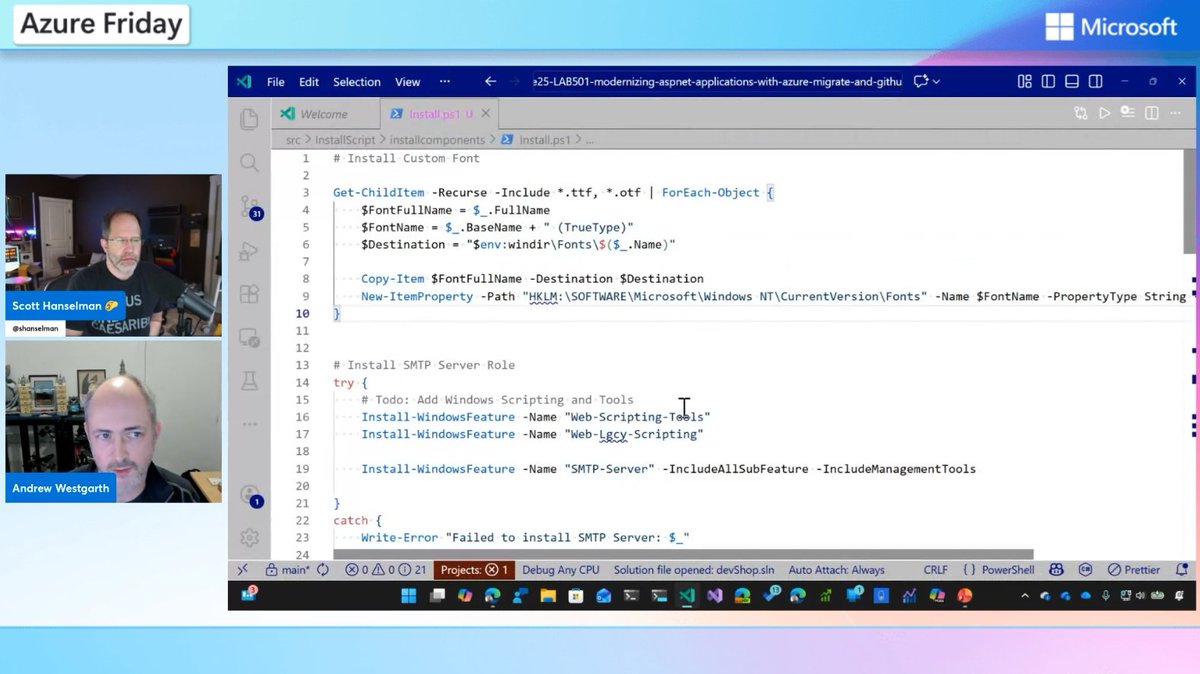Open the Remote Explorer view

point(249,338)
